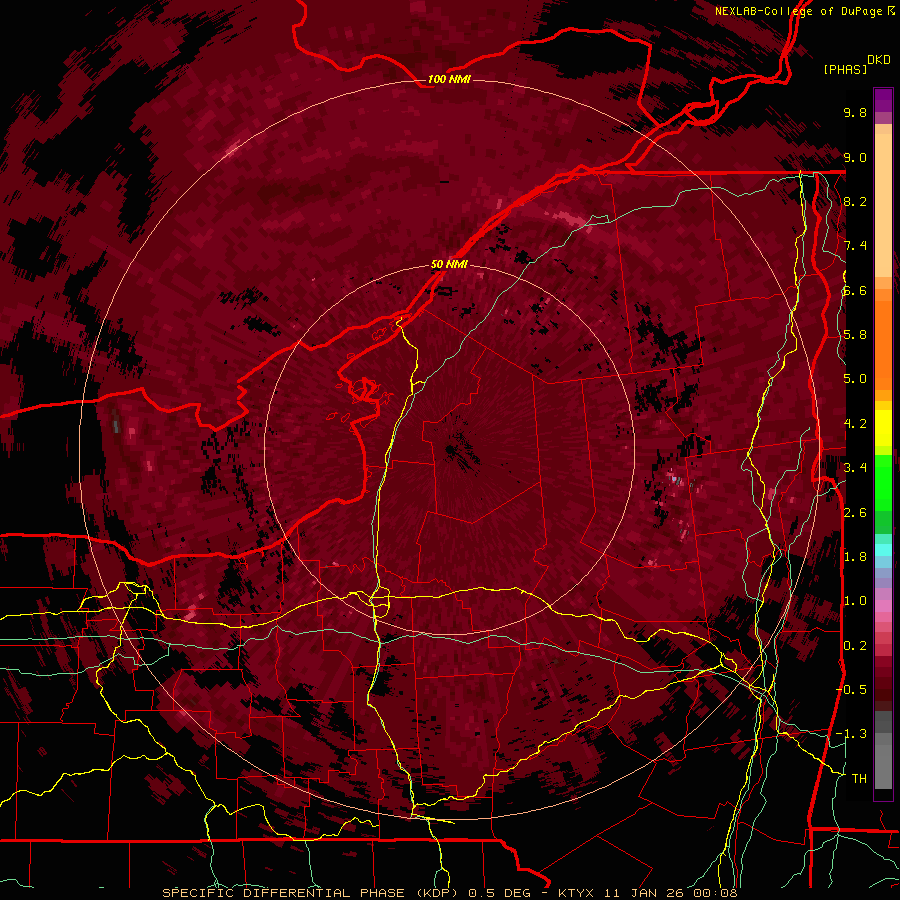Click the 1.0 scale value

click(855, 601)
